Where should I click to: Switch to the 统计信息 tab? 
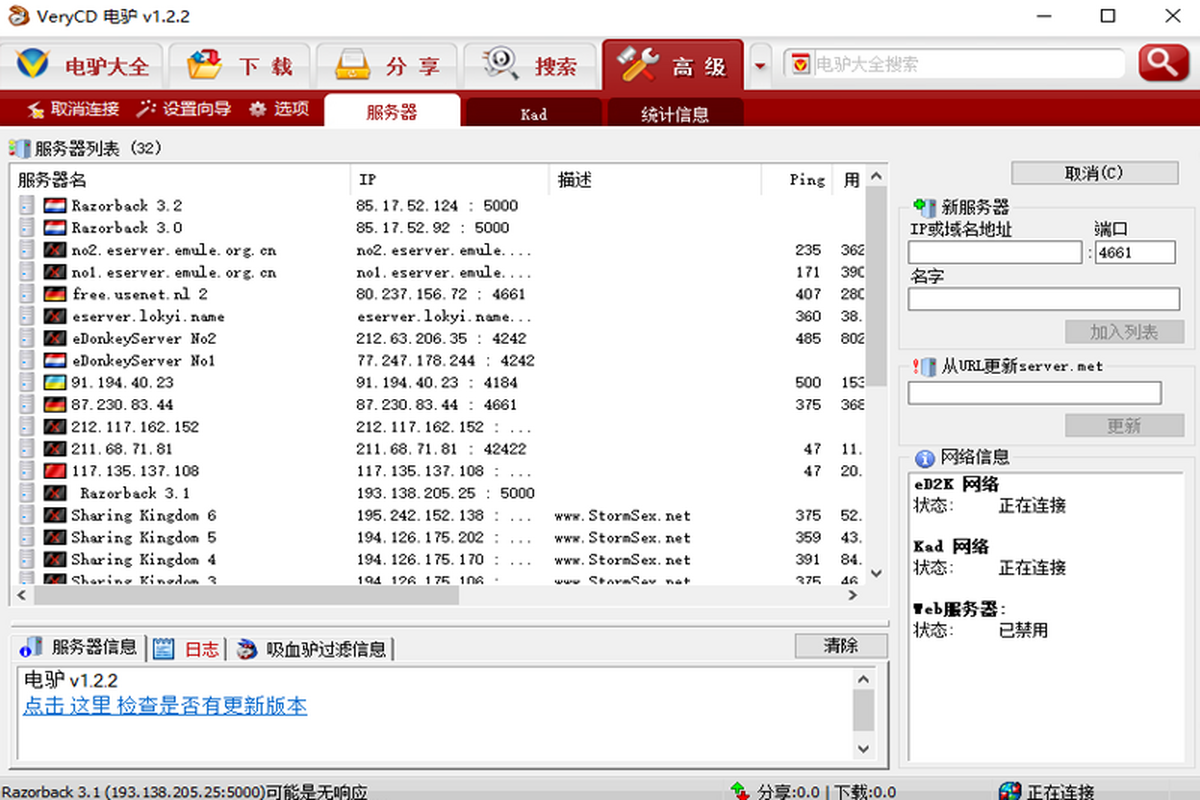[675, 114]
